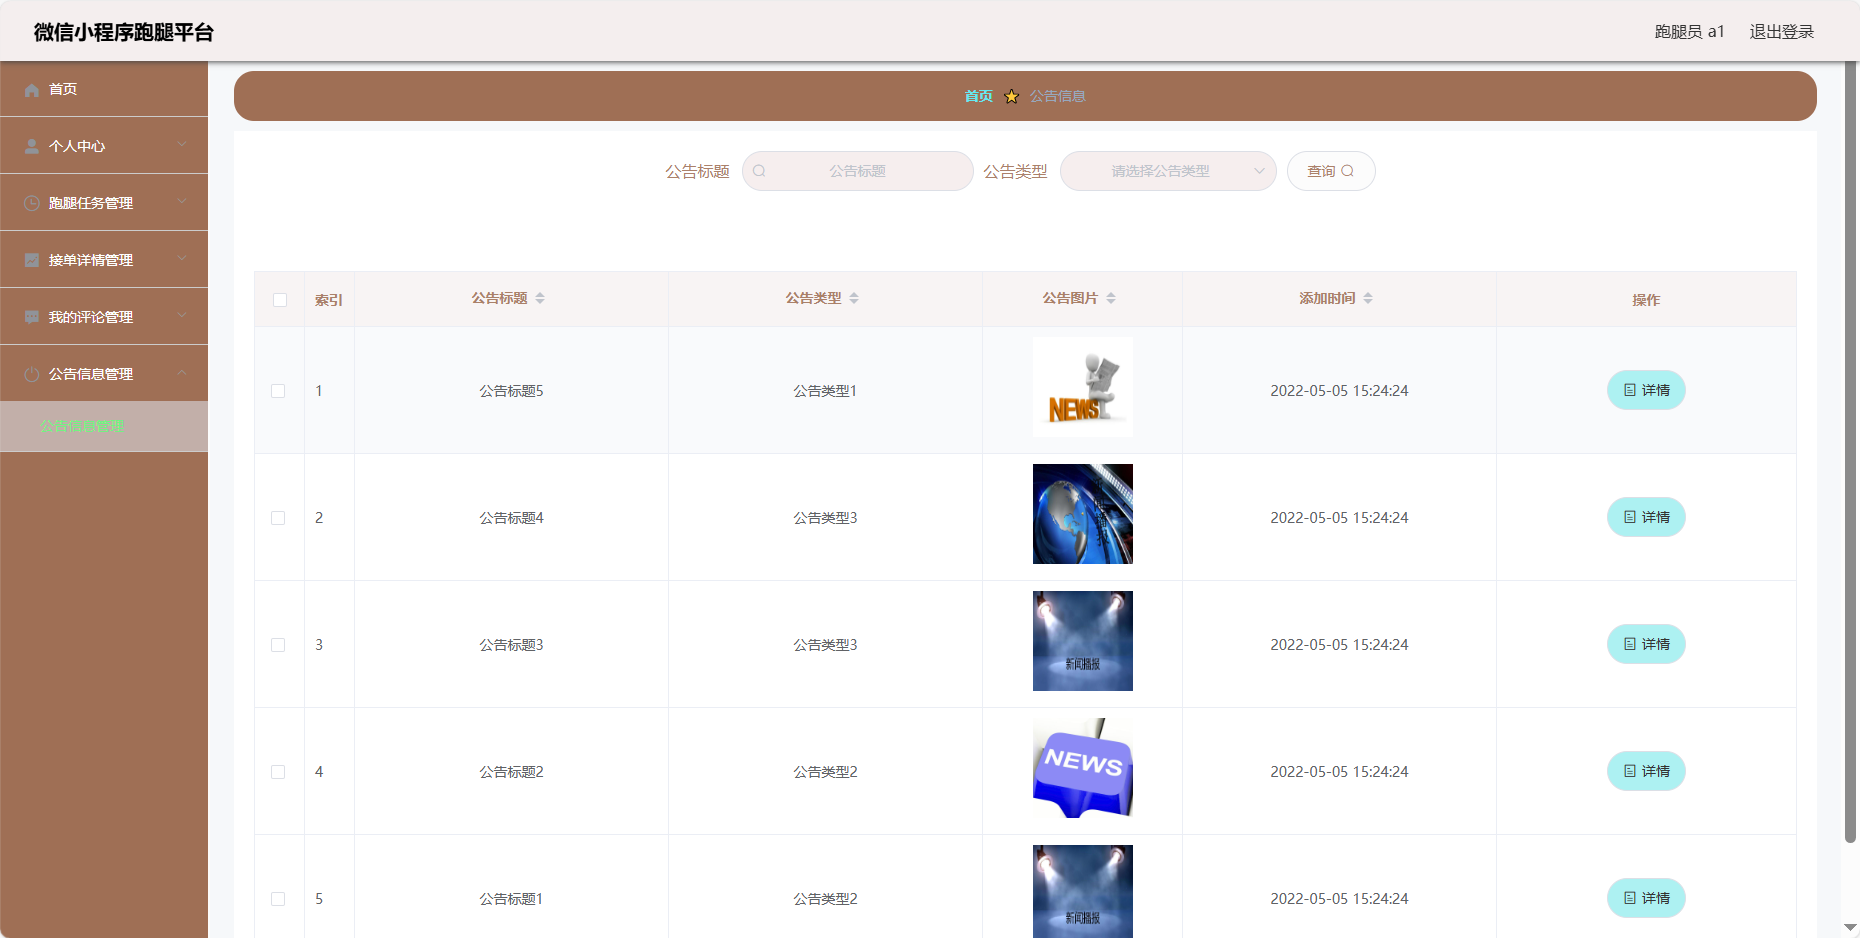
Task: Sort by 公告标题 column arrows
Action: click(540, 298)
